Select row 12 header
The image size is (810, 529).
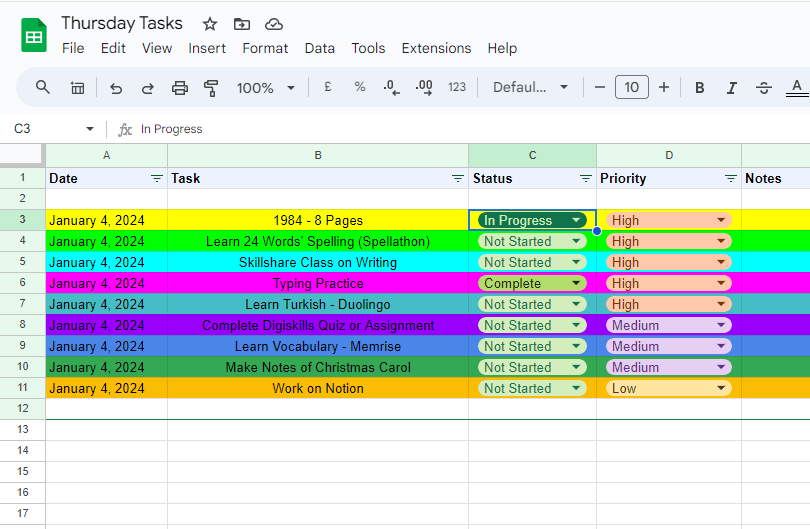pos(23,408)
